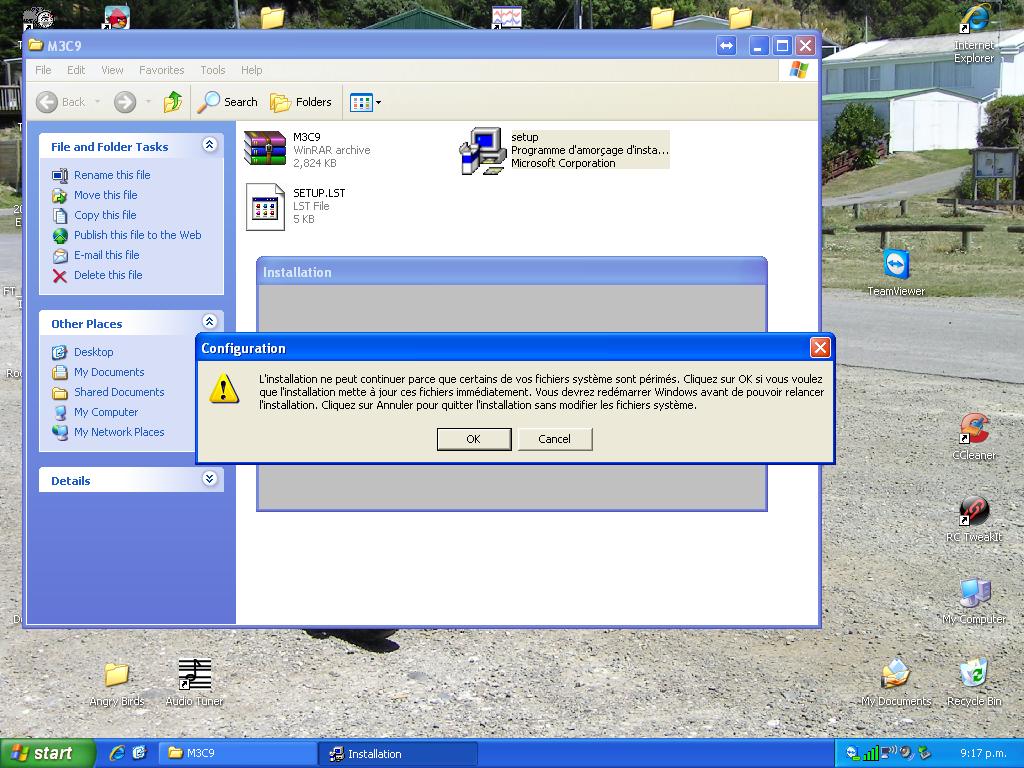Open the Tools menu
This screenshot has width=1024, height=768.
click(213, 70)
